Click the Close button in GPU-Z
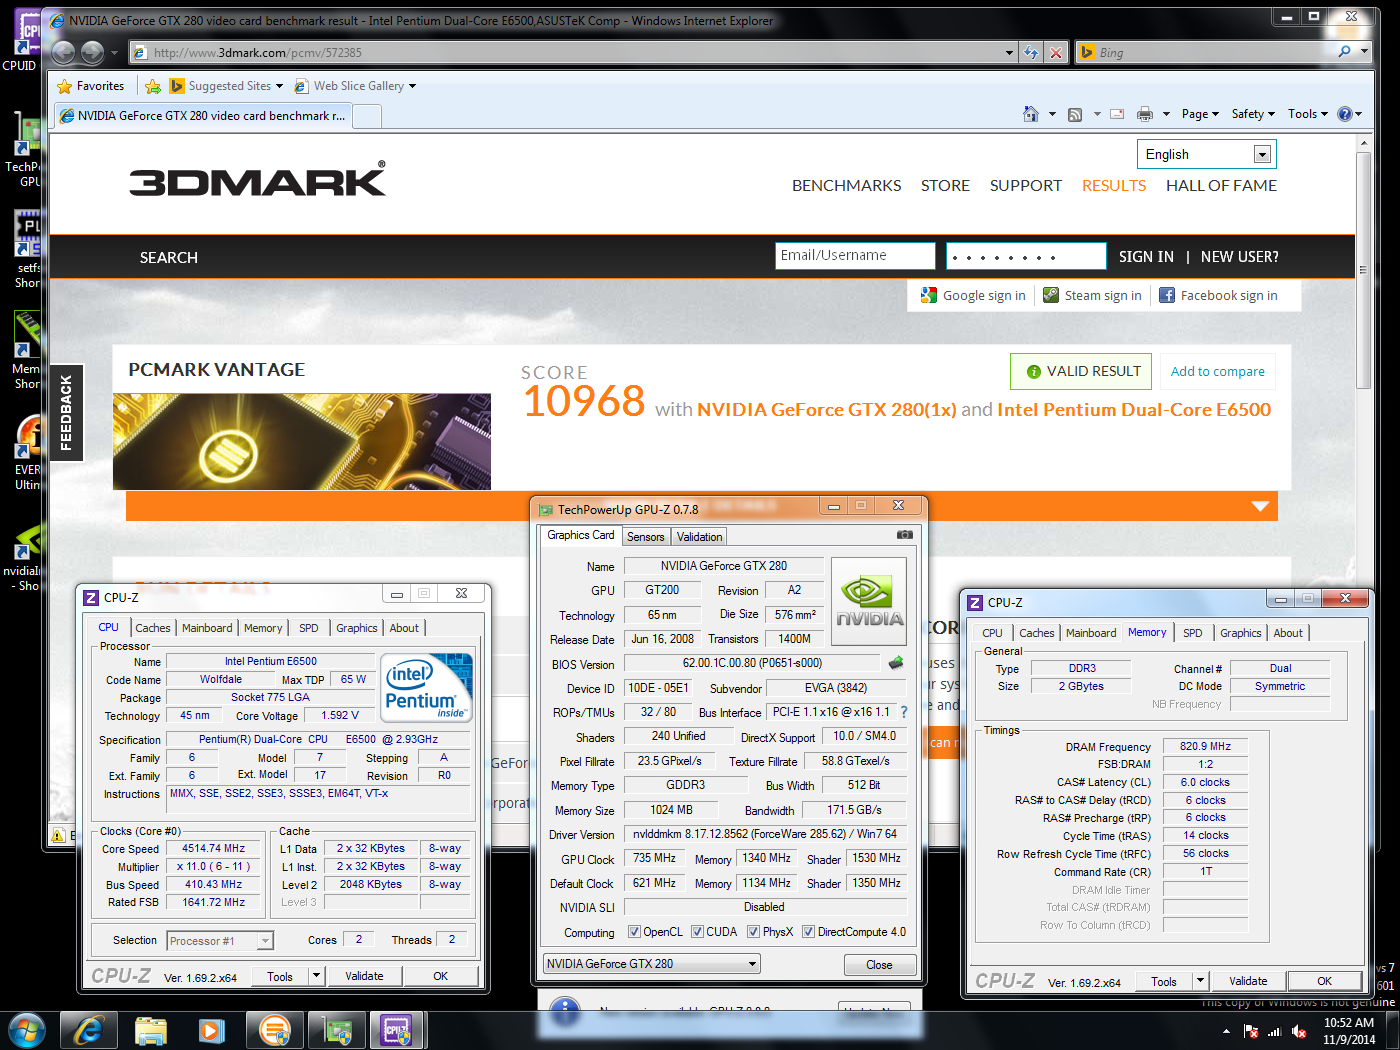 879,965
